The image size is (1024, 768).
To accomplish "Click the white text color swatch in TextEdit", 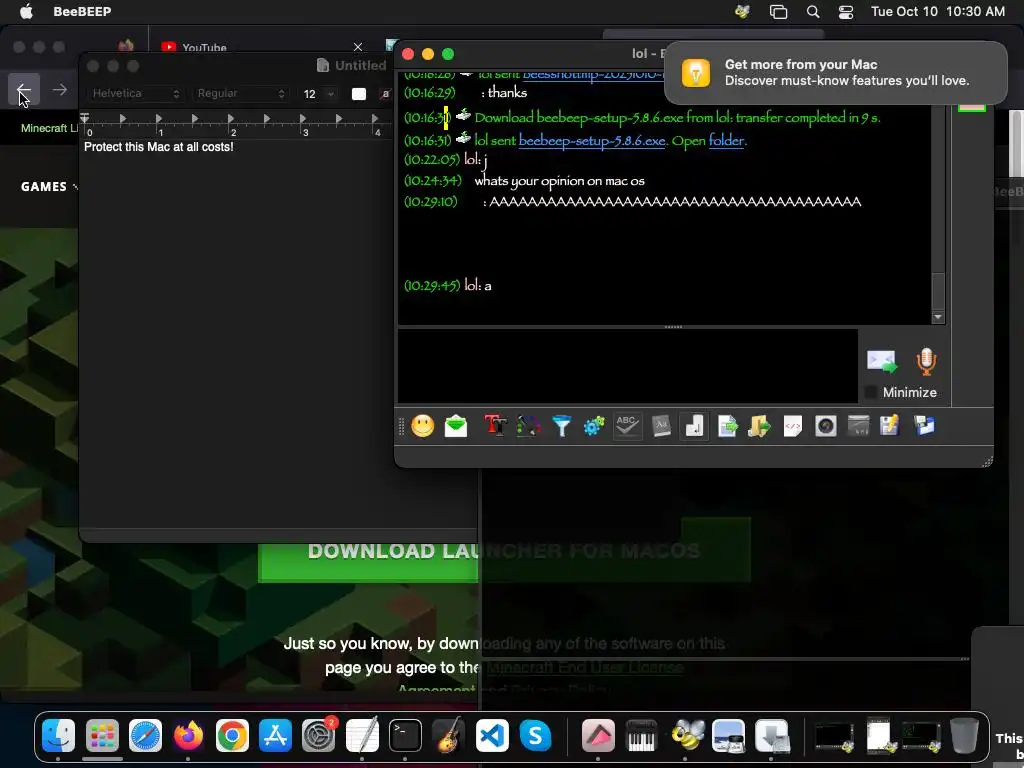I will tap(359, 94).
